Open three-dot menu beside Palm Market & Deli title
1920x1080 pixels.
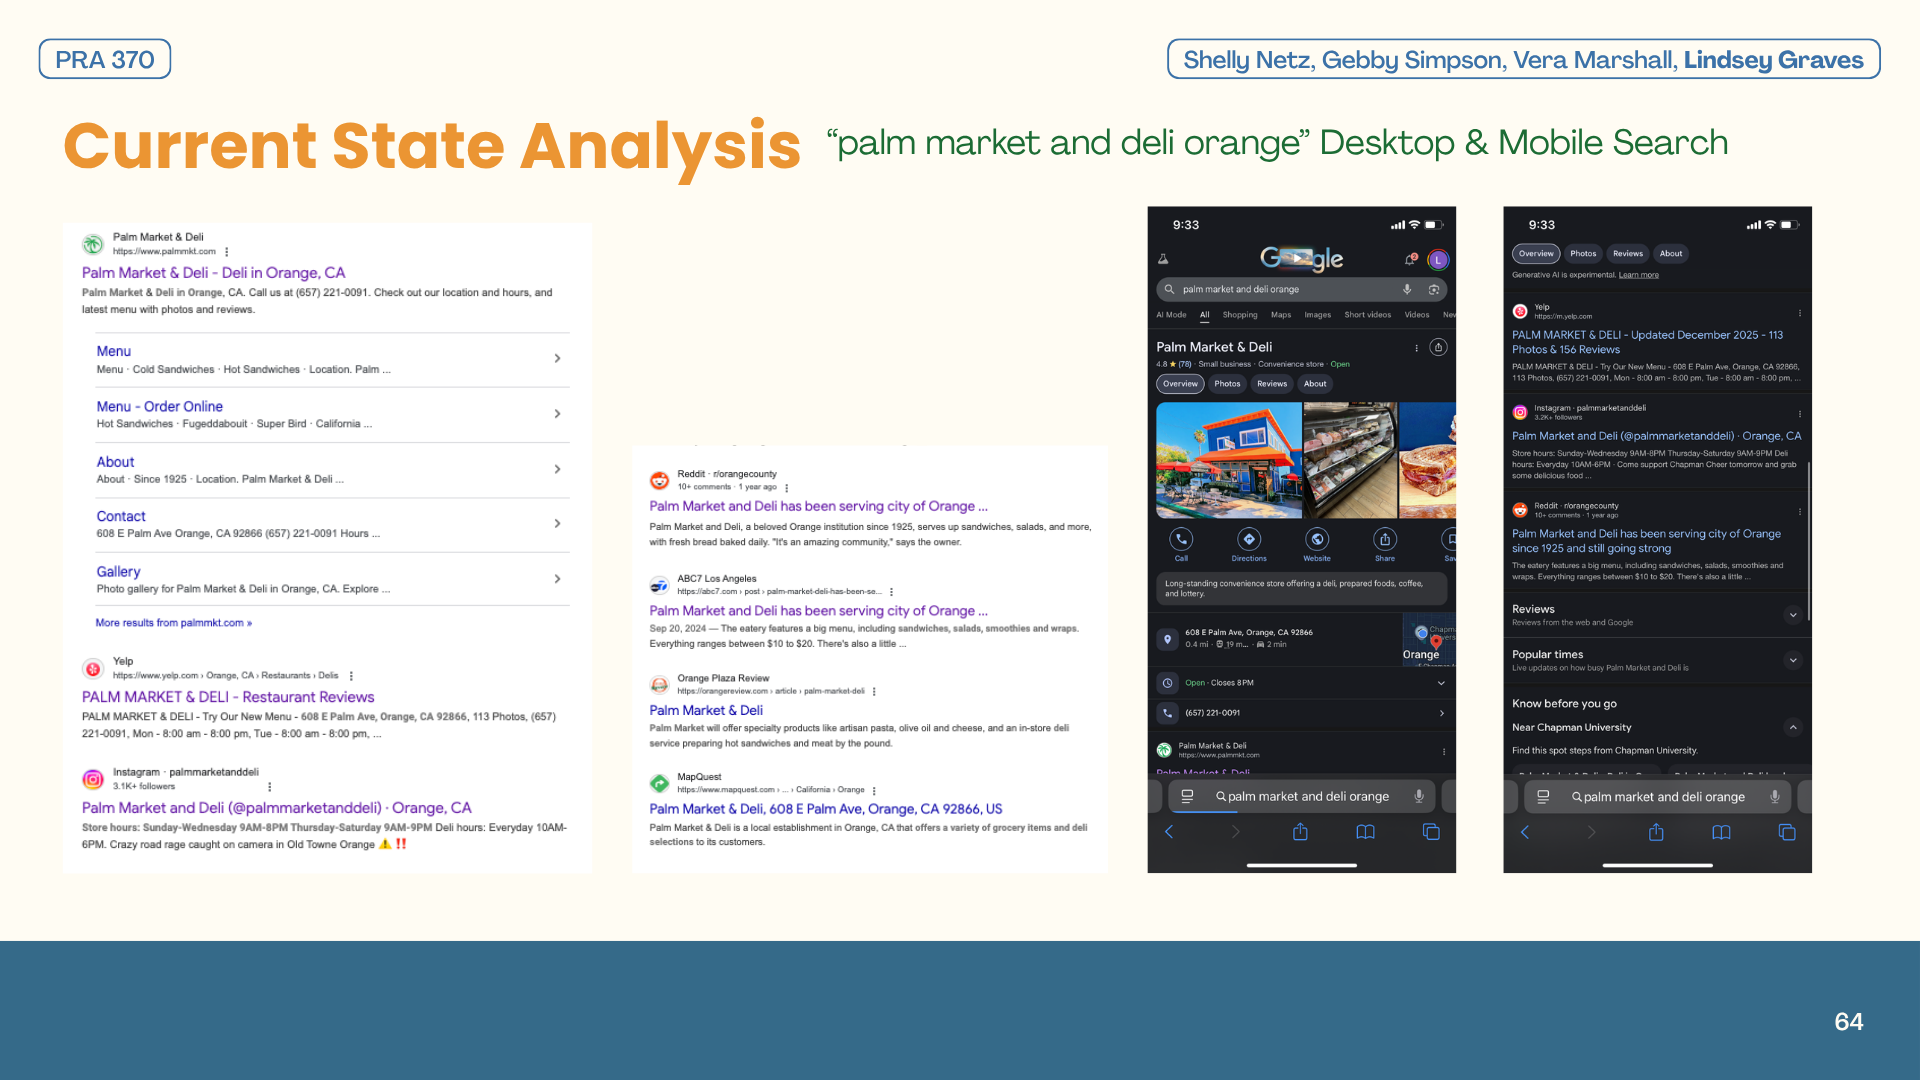(x=1416, y=348)
